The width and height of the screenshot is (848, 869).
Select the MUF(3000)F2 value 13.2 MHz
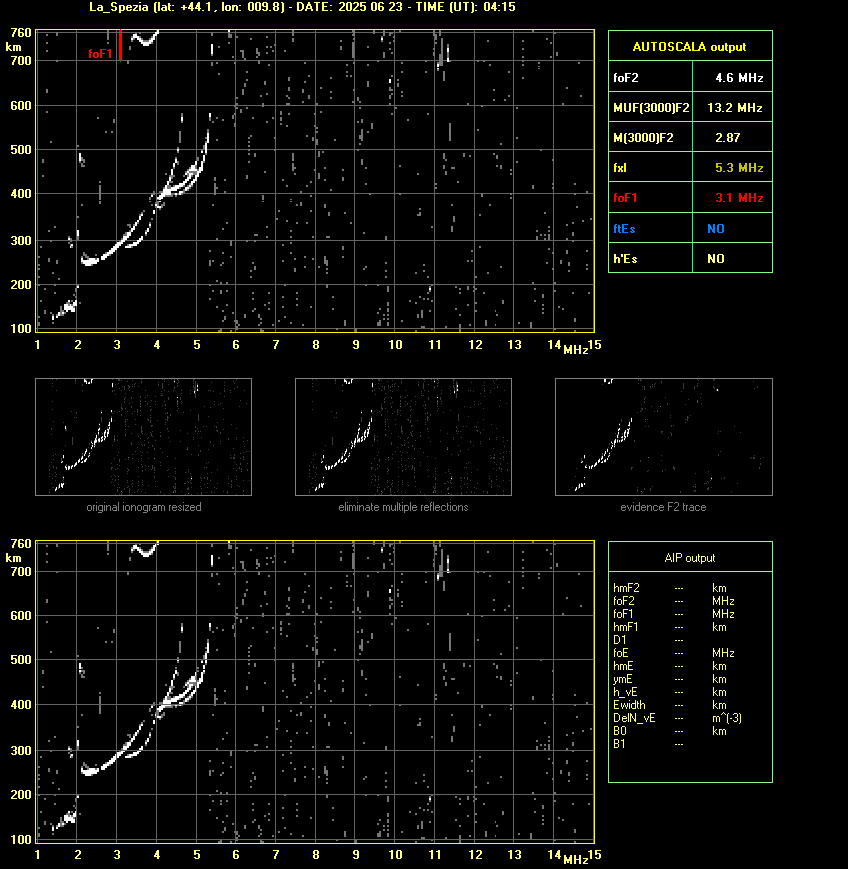(x=735, y=108)
